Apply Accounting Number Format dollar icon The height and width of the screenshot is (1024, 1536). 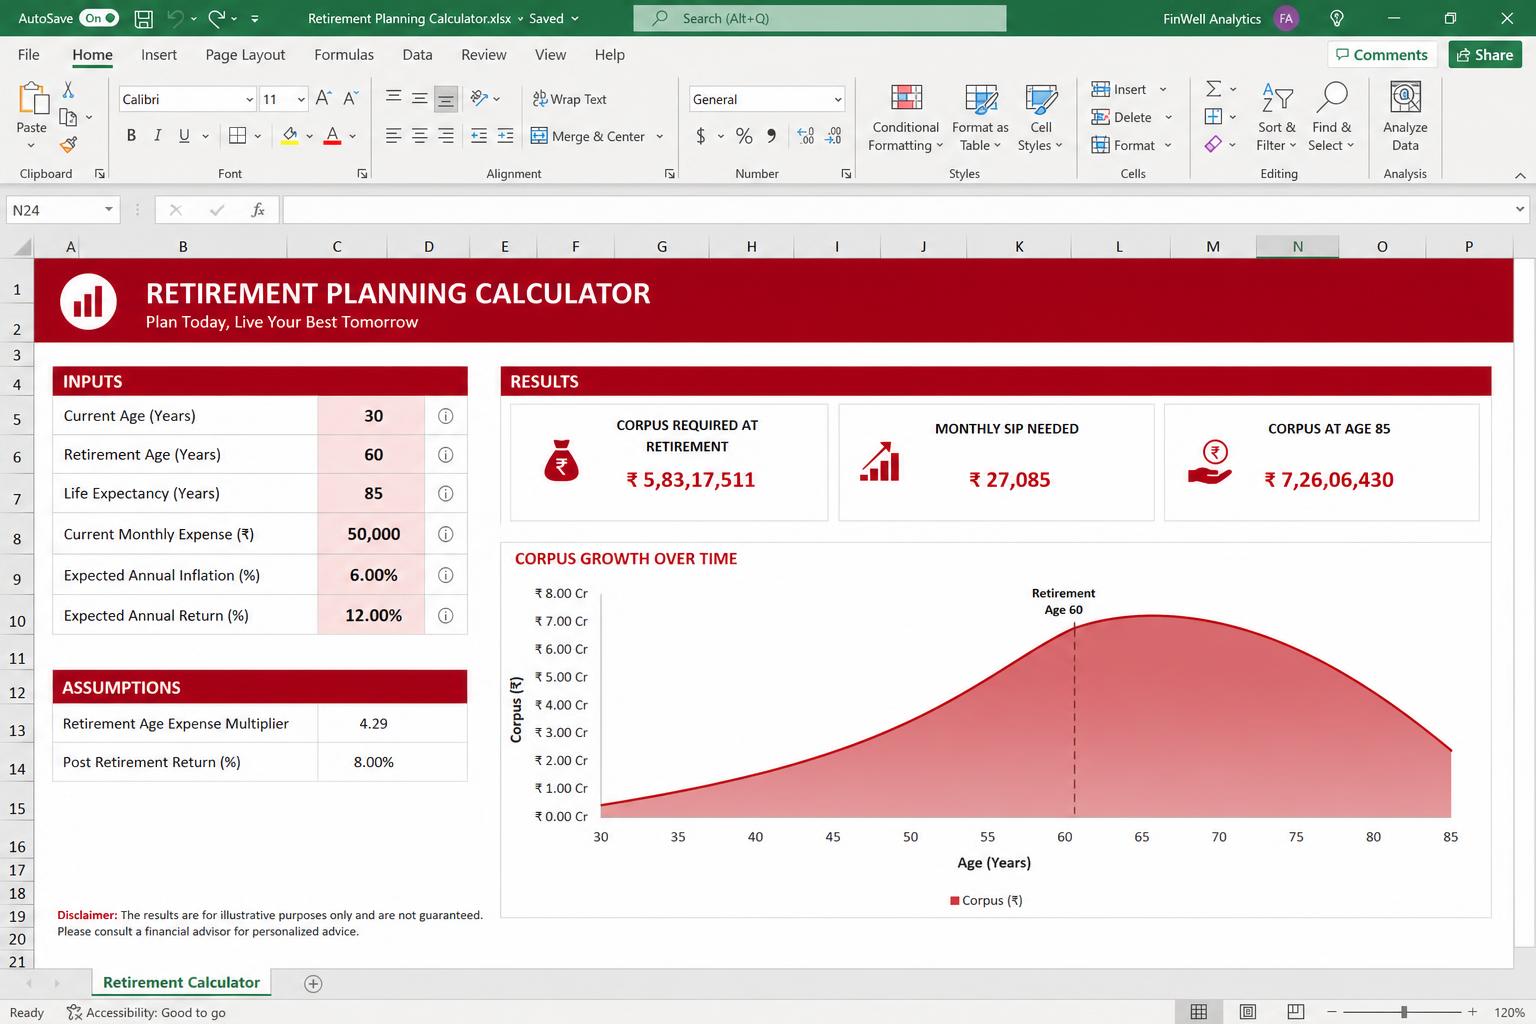point(700,135)
